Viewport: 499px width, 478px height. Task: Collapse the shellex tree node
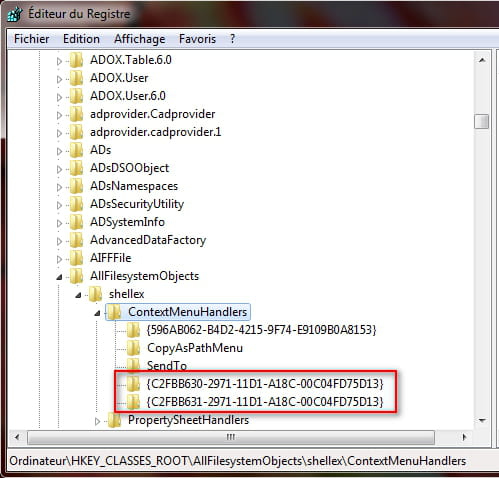tap(78, 295)
